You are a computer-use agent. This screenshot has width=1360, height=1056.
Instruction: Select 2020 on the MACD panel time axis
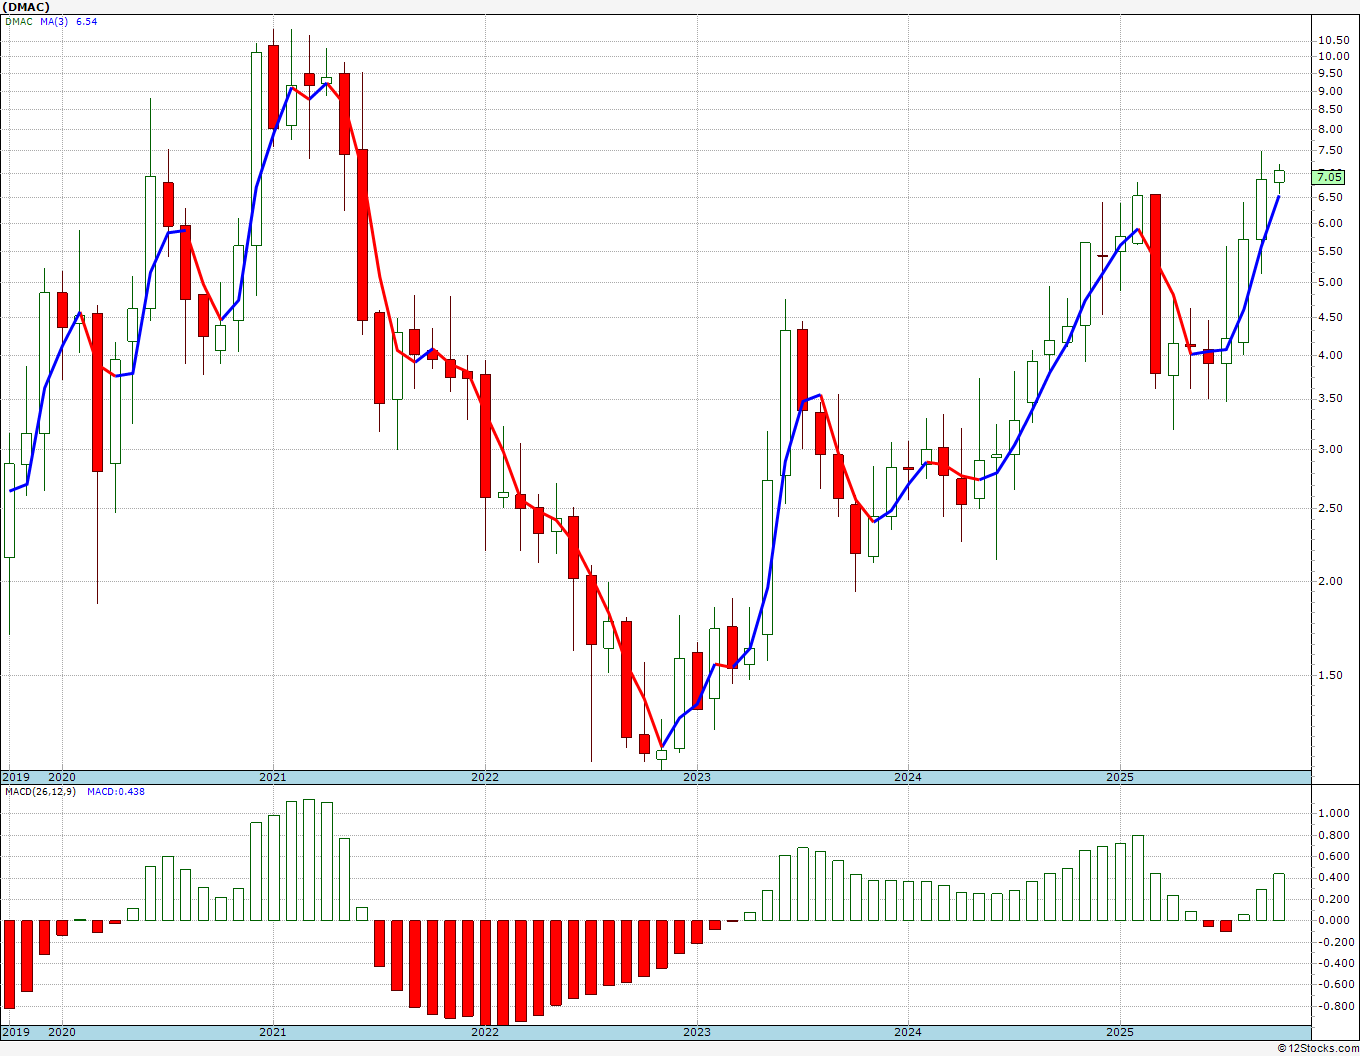(x=62, y=1033)
